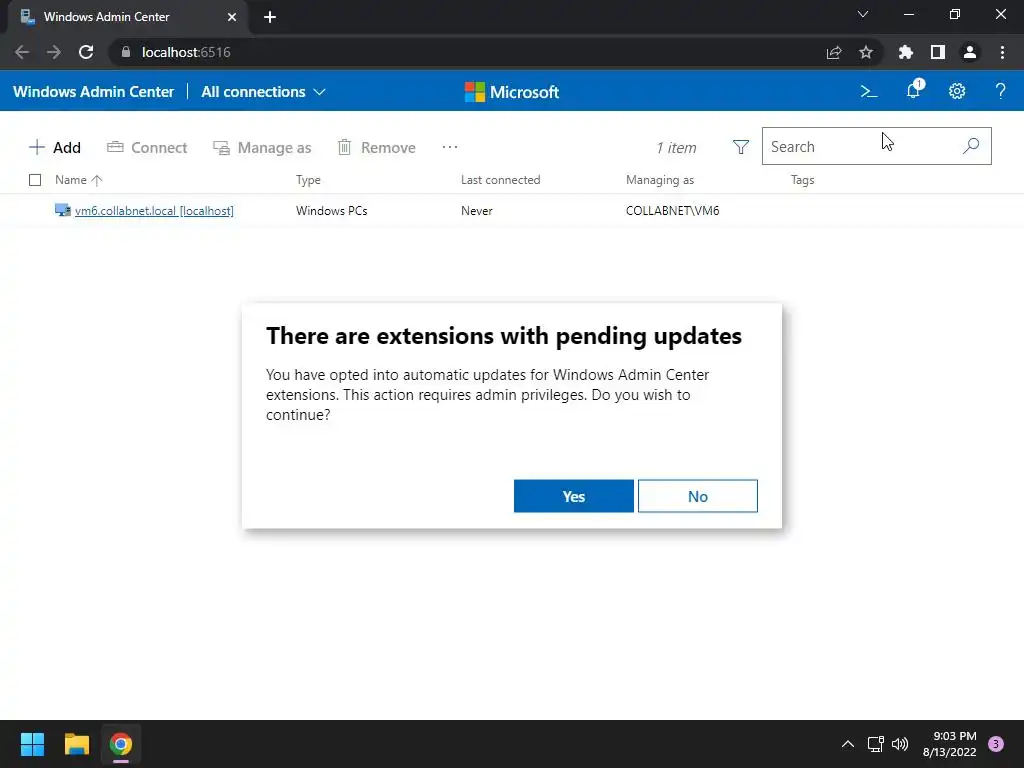
Task: Click the Remove trash button
Action: pos(377,148)
